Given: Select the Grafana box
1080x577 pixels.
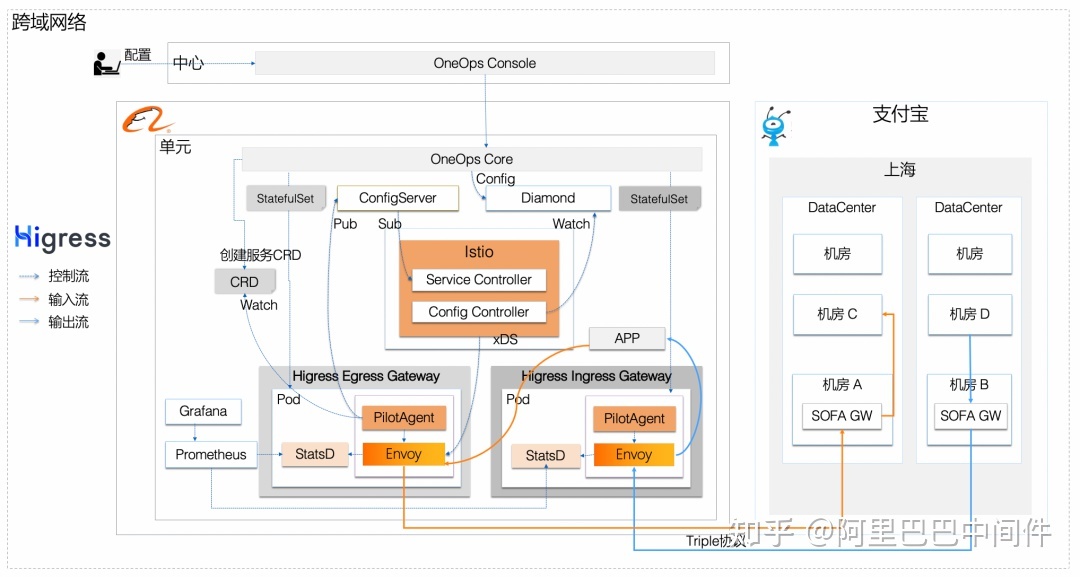Looking at the screenshot, I should point(203,411).
